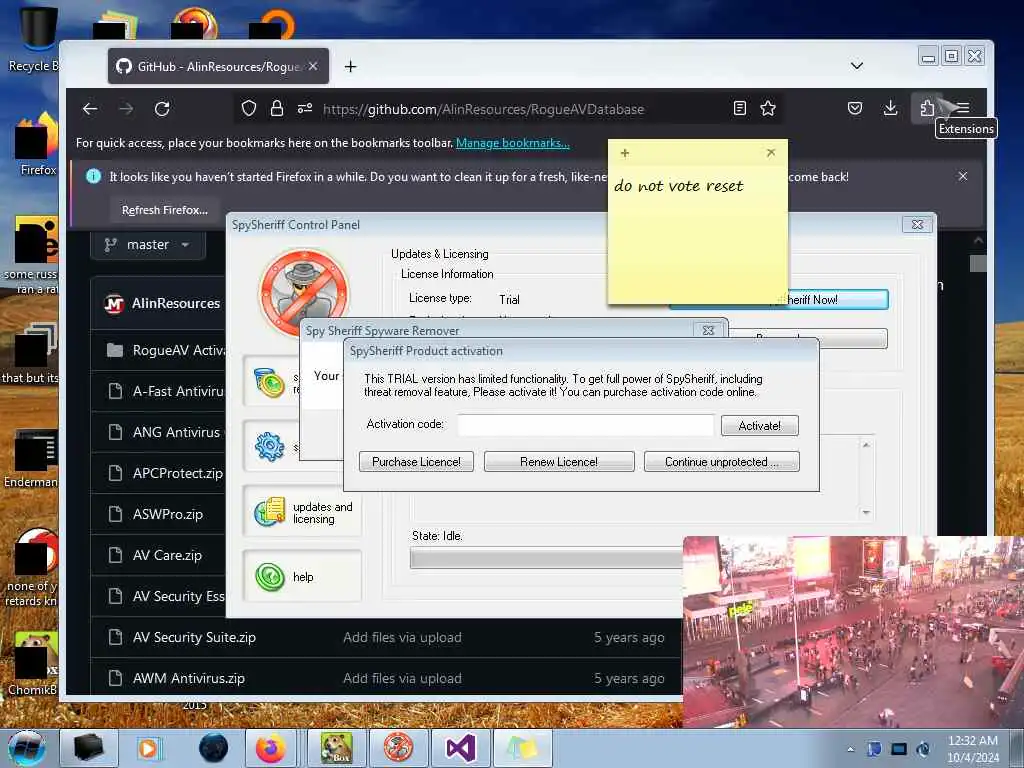The width and height of the screenshot is (1024, 768).
Task: Open Firefox from the taskbar
Action: [270, 748]
